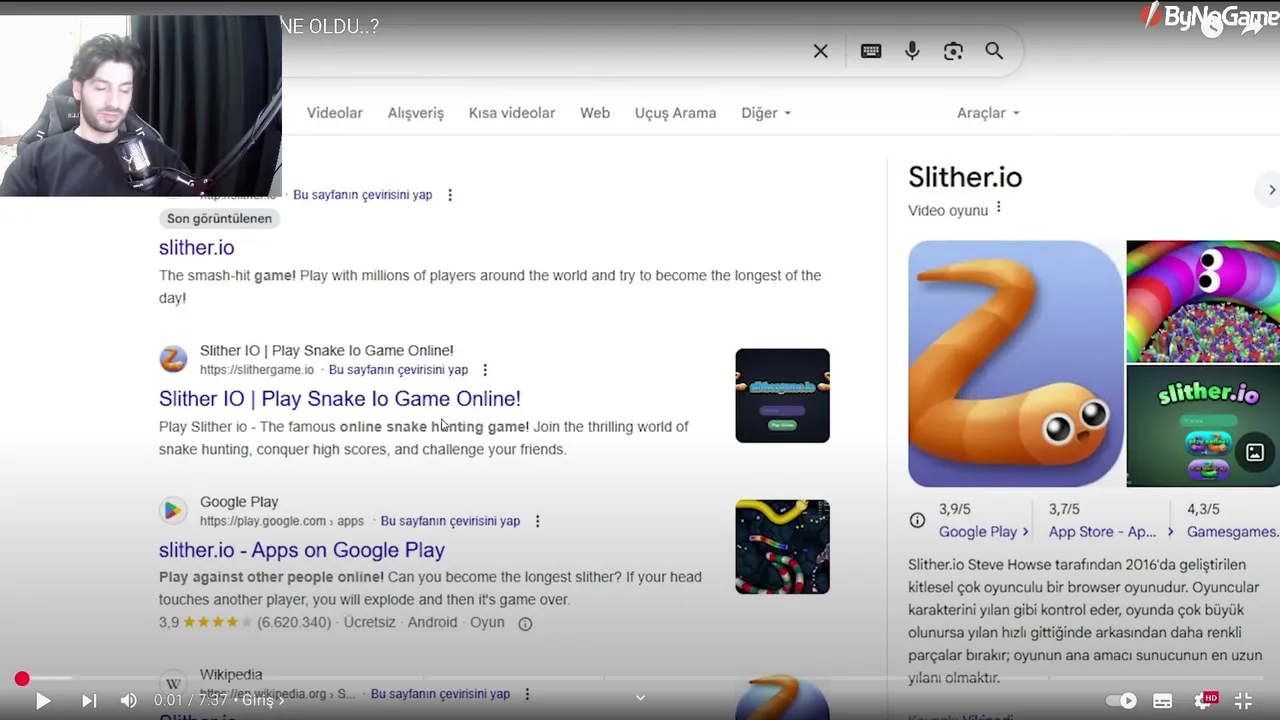Click the Wikipedia favicon
The height and width of the screenshot is (720, 1280).
click(x=173, y=684)
